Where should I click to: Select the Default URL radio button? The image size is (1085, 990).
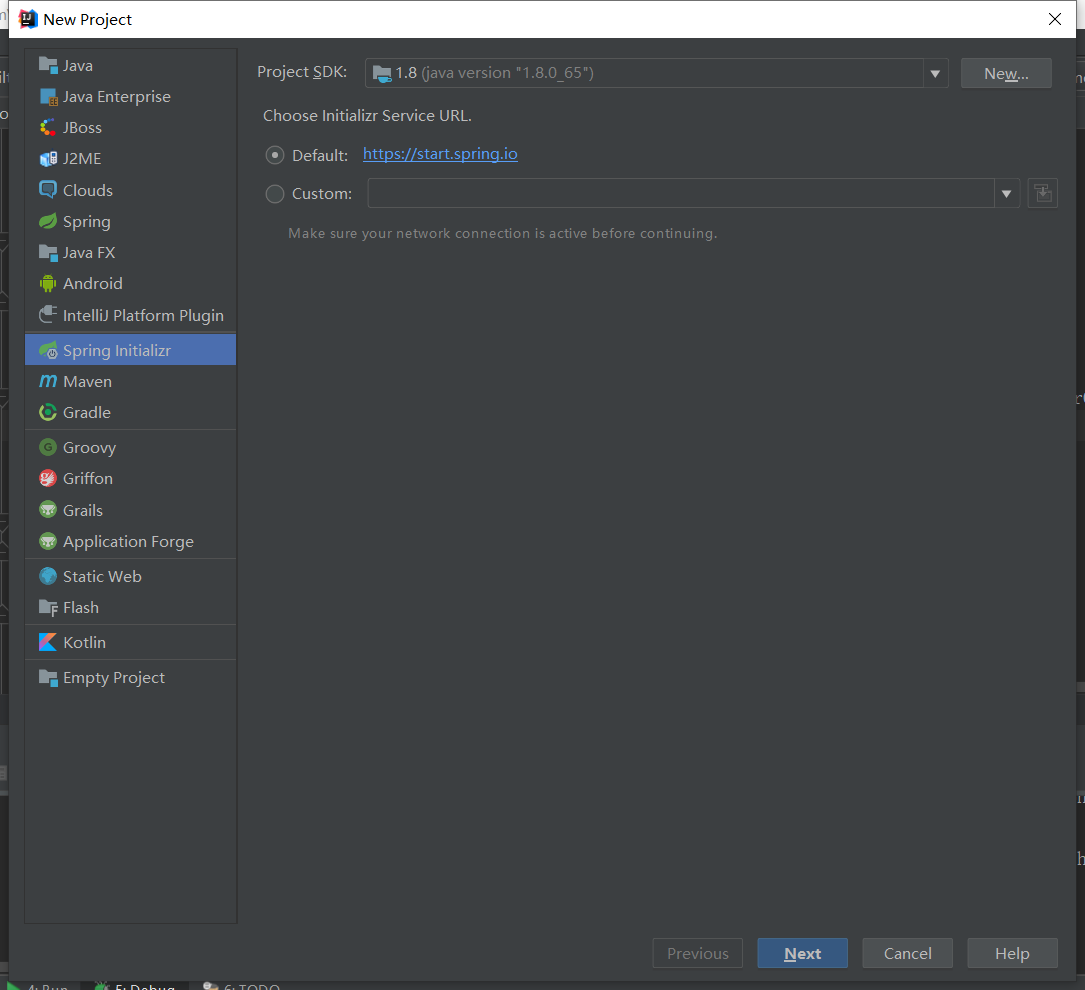tap(275, 155)
